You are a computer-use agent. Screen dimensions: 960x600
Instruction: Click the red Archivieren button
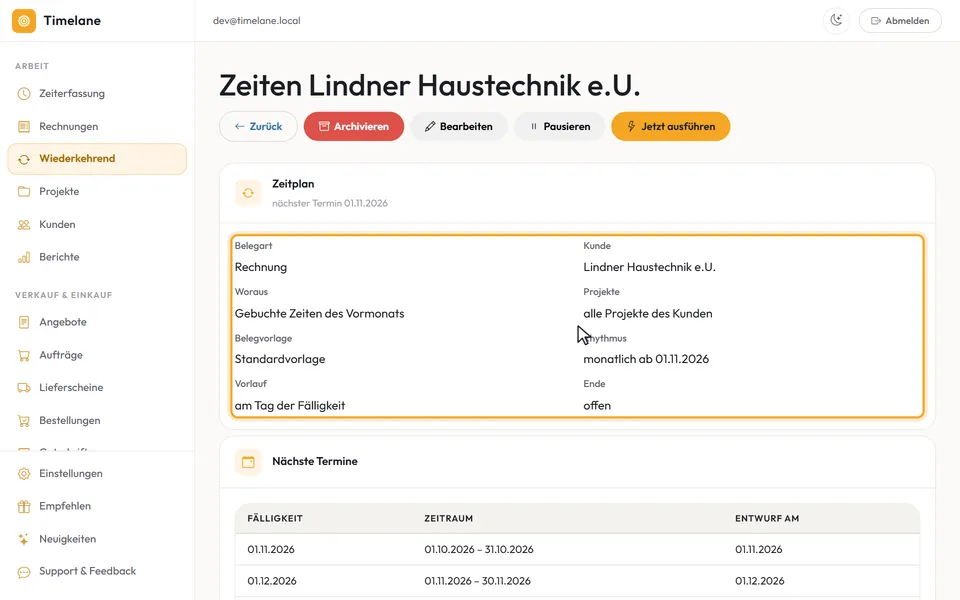[354, 127]
